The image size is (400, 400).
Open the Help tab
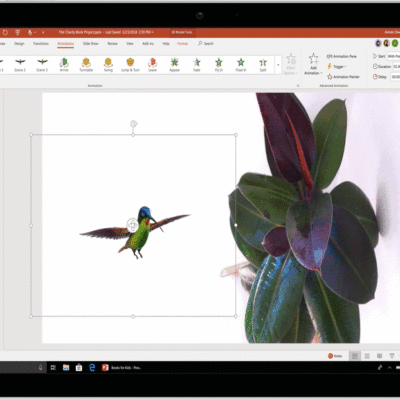click(166, 44)
